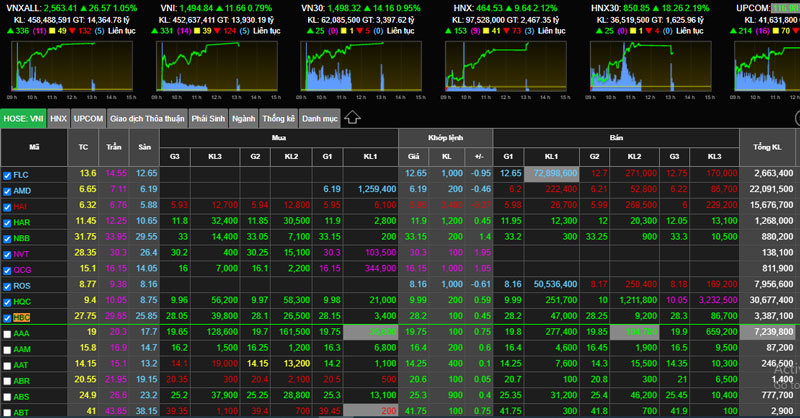Image resolution: width=800 pixels, height=418 pixels.
Task: Open the NVT ticker details
Action: click(22, 253)
